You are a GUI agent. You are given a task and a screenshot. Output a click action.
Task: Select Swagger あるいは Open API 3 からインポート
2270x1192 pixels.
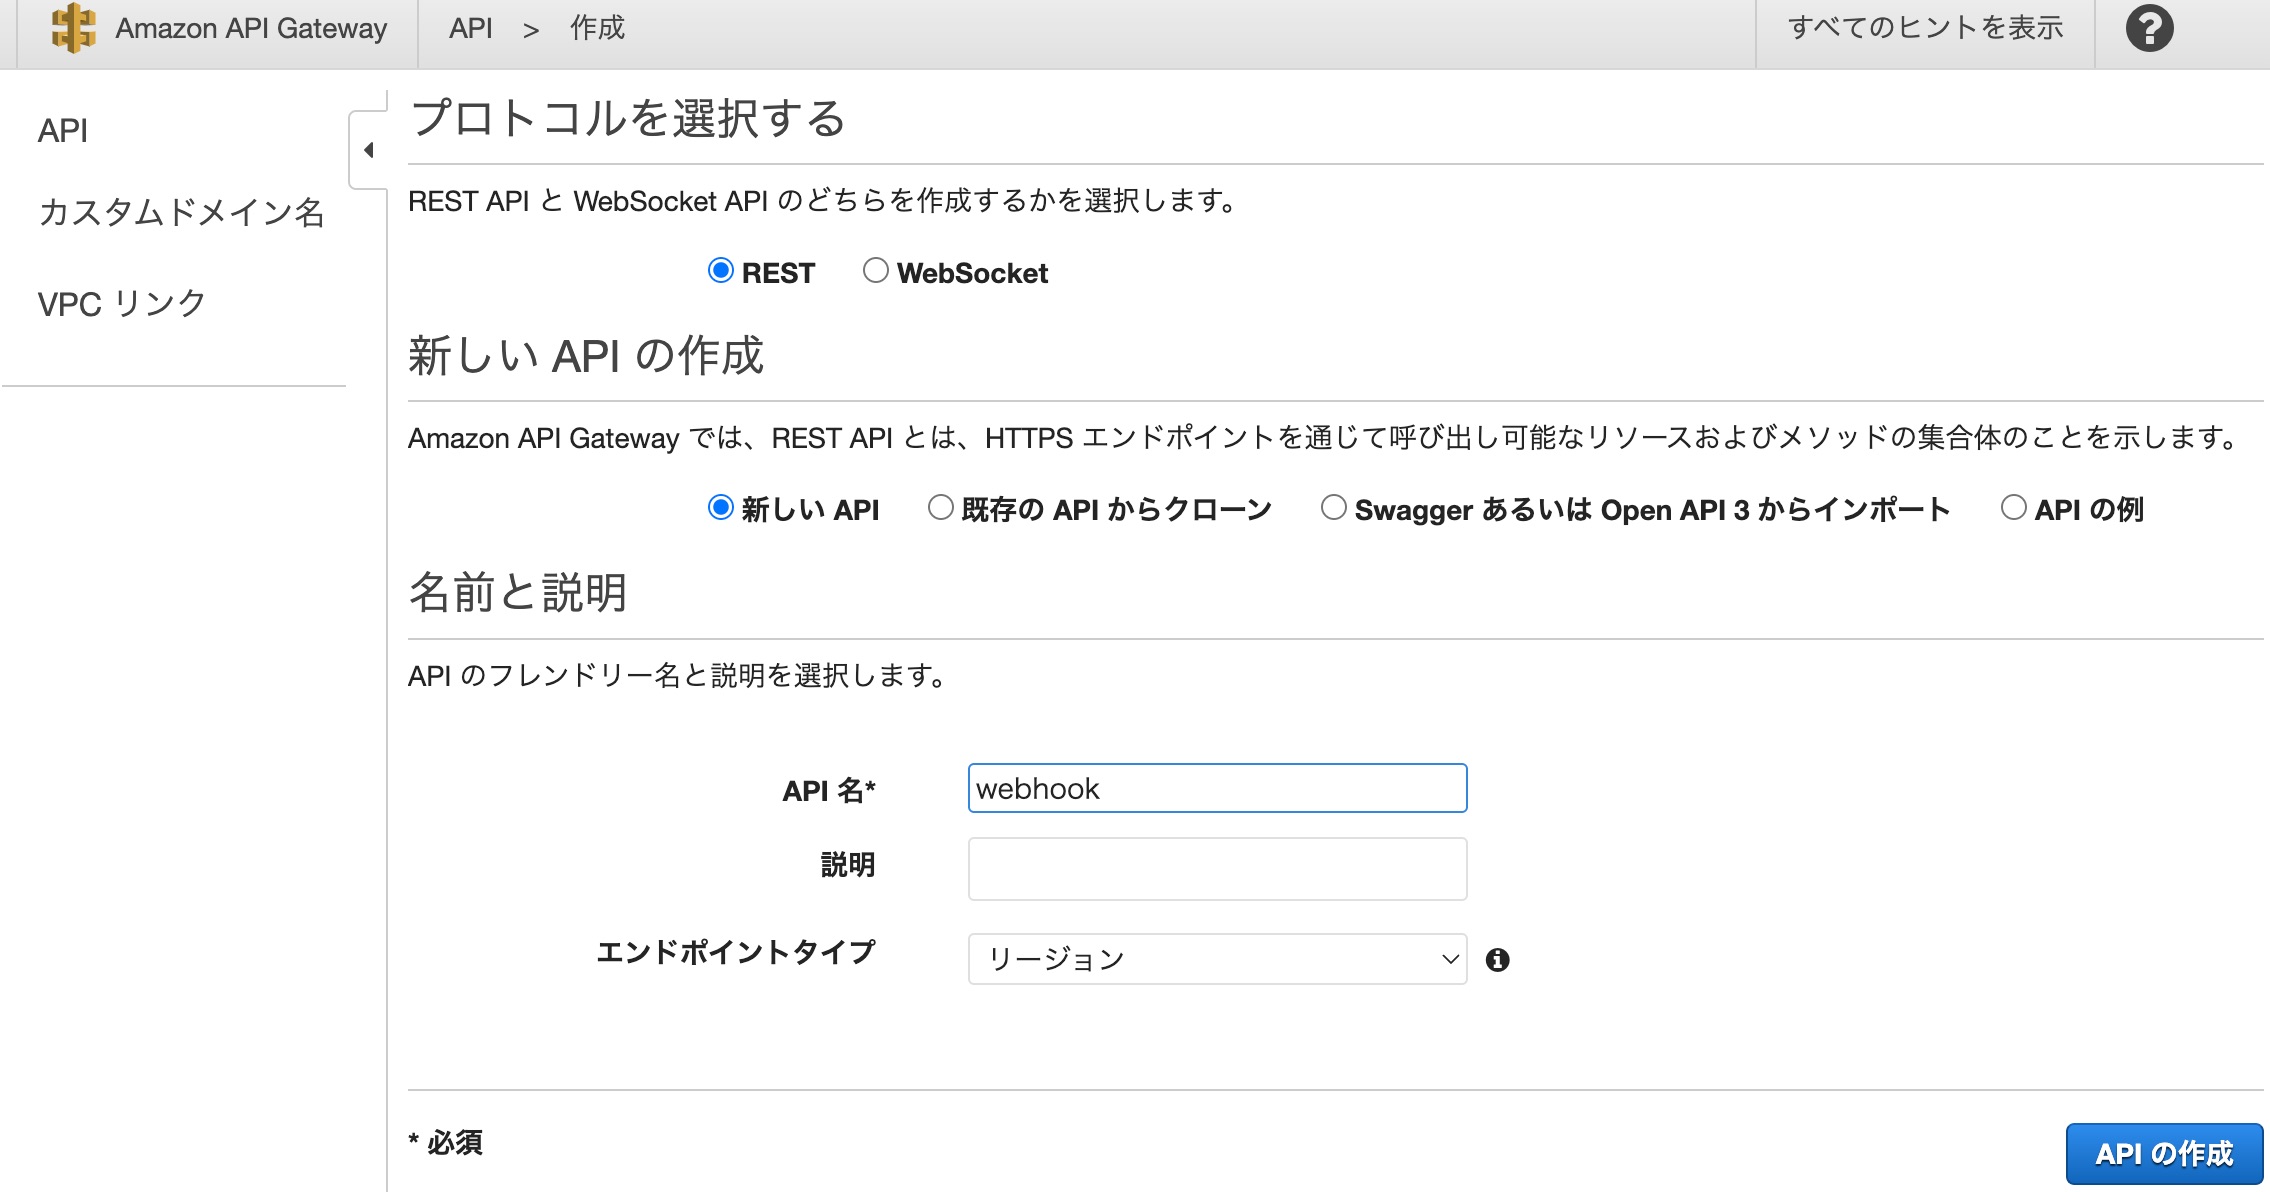(1332, 508)
